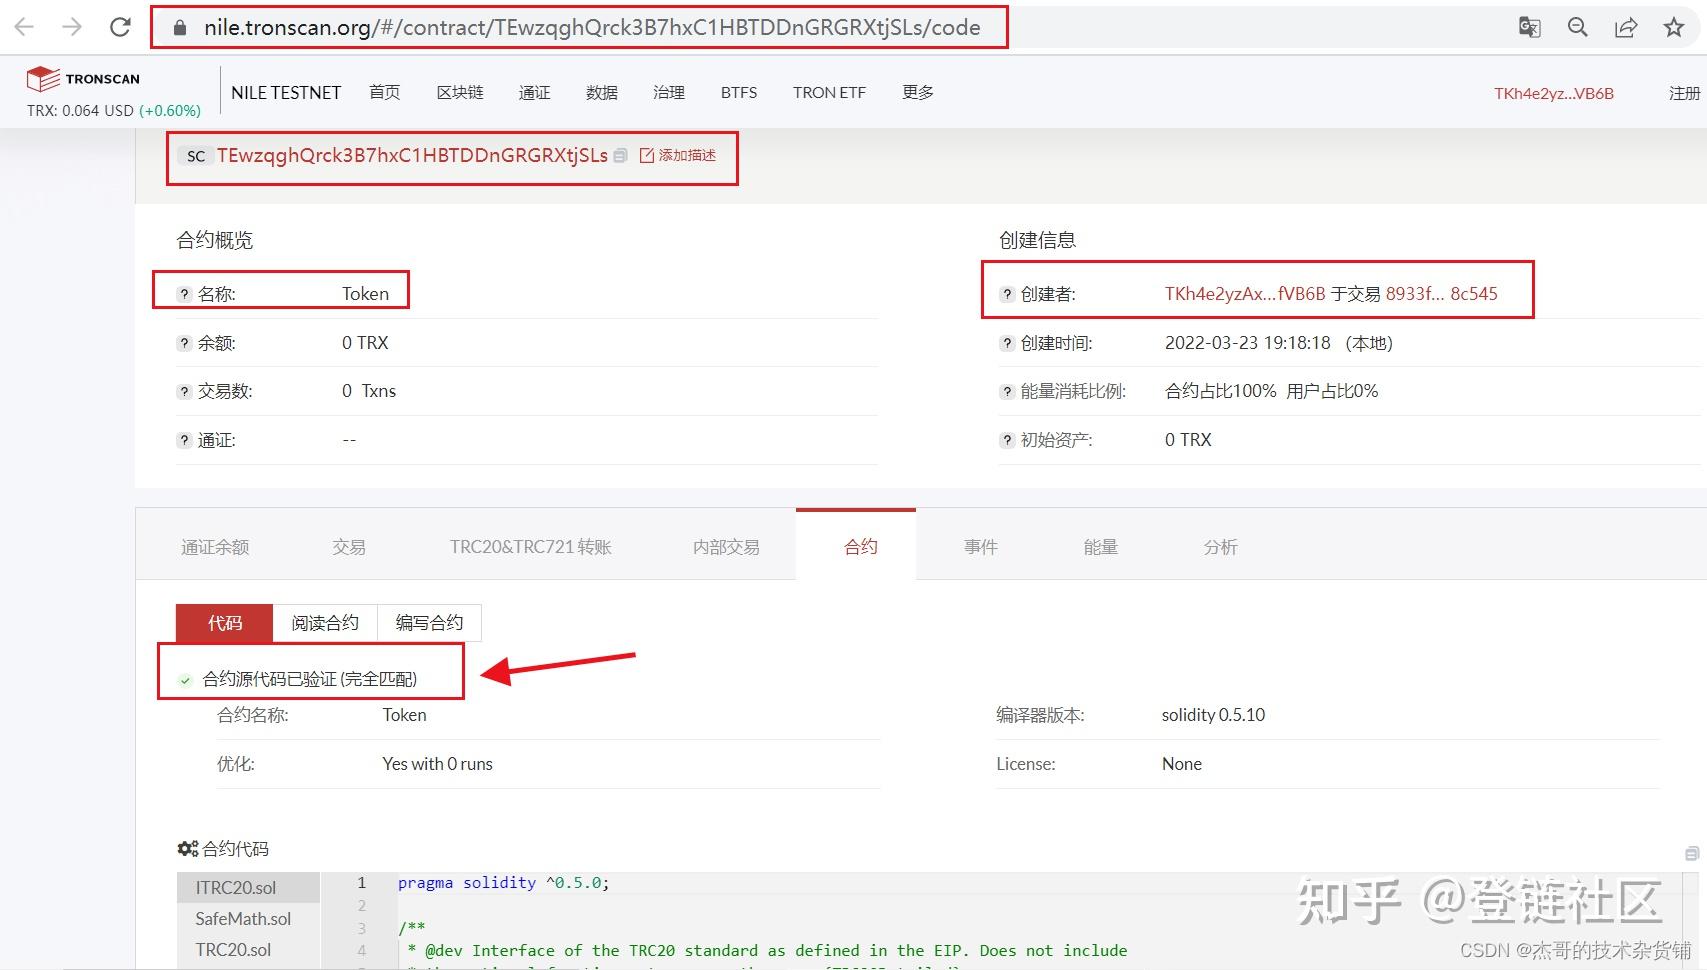
Task: Open the TRC20.sol file
Action: pos(249,949)
